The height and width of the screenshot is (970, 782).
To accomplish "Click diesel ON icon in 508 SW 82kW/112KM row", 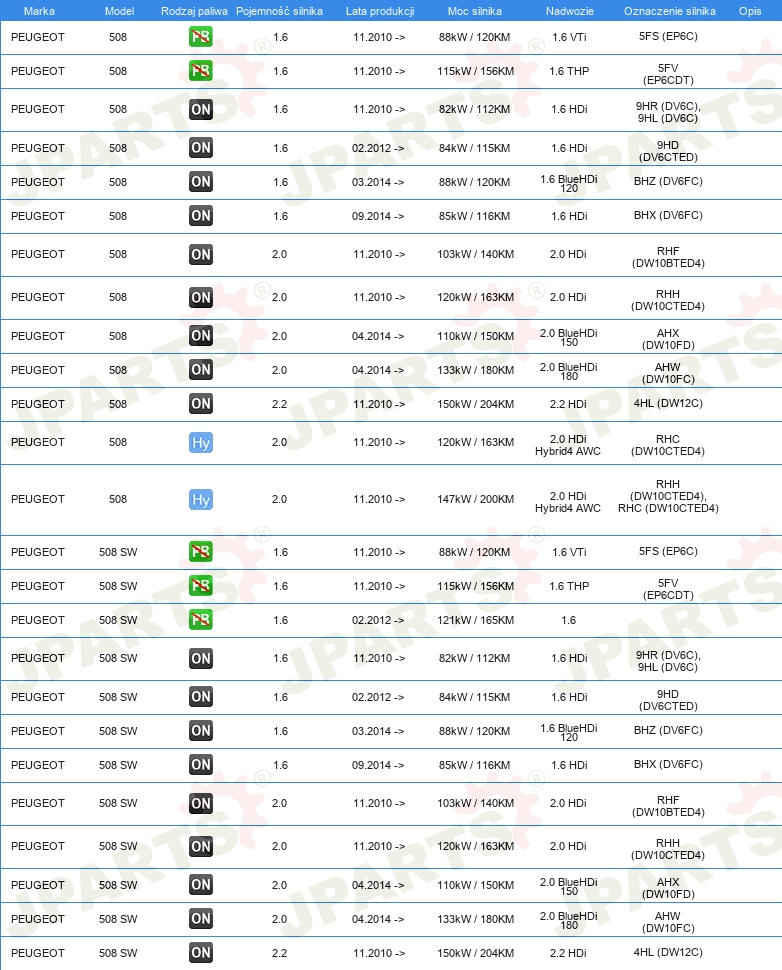I will (200, 658).
